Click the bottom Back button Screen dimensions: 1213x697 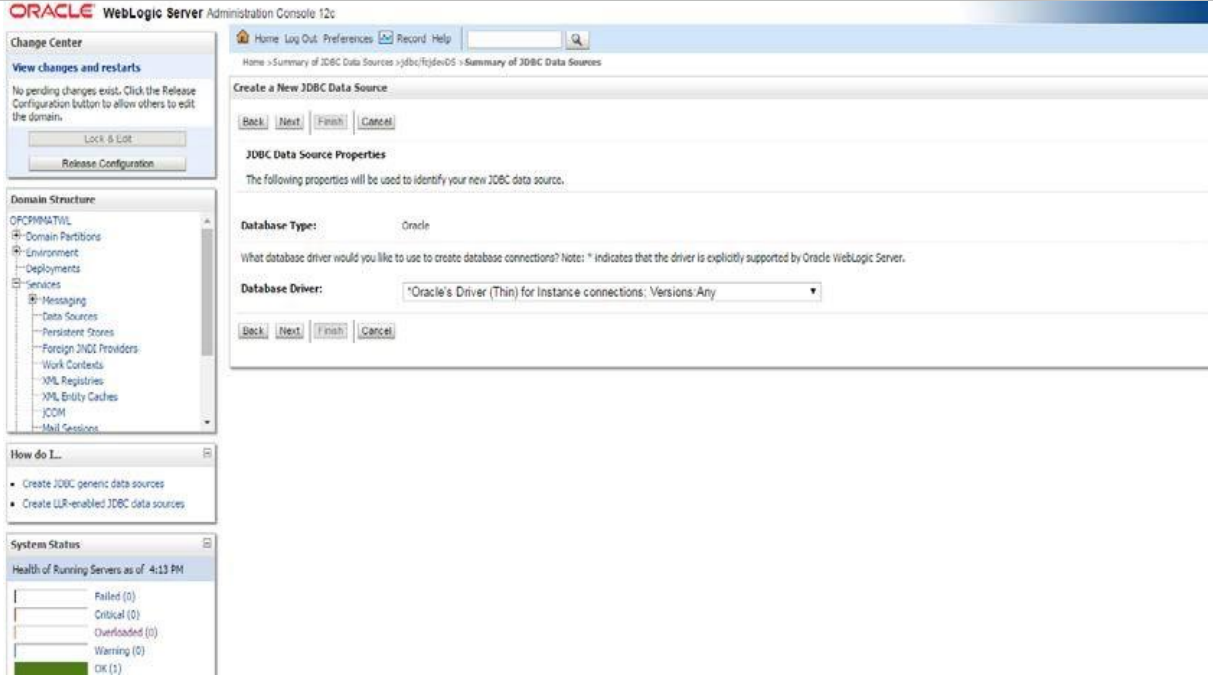click(253, 331)
